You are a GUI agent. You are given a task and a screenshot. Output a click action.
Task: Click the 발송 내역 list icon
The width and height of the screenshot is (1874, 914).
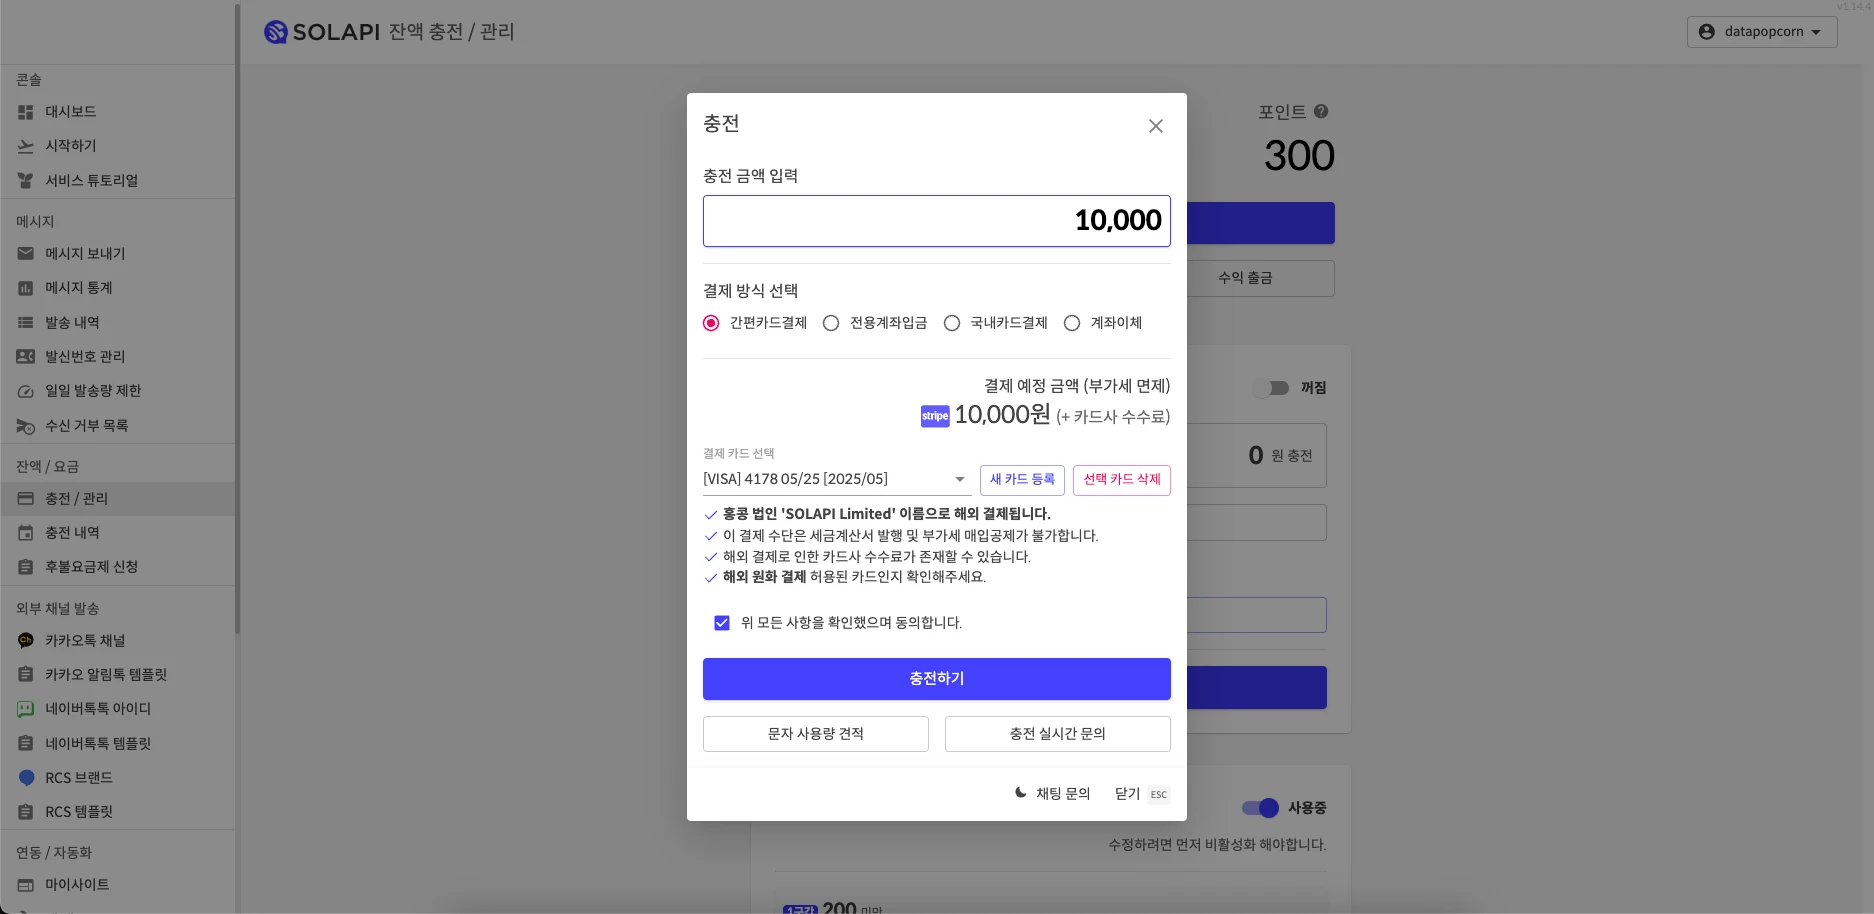point(26,323)
